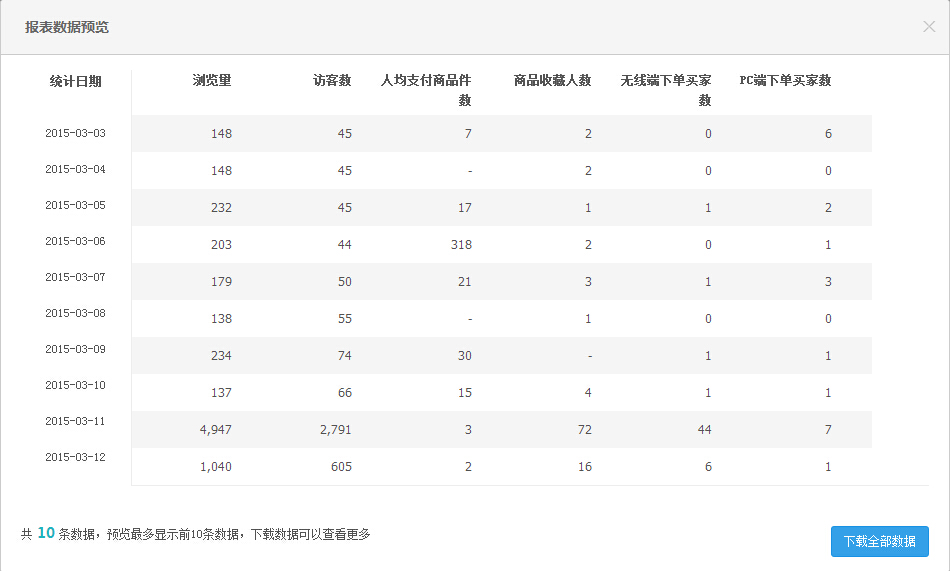The image size is (950, 571).
Task: Click 商品收藏人数 value 16
Action: [585, 466]
